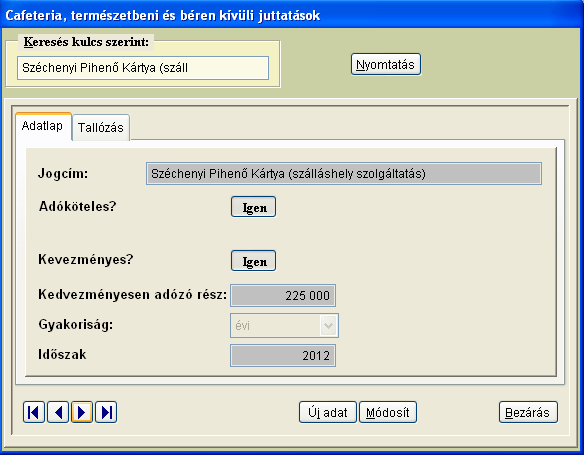
Task: Open the Gyakoriság dropdown arrow
Action: [328, 326]
